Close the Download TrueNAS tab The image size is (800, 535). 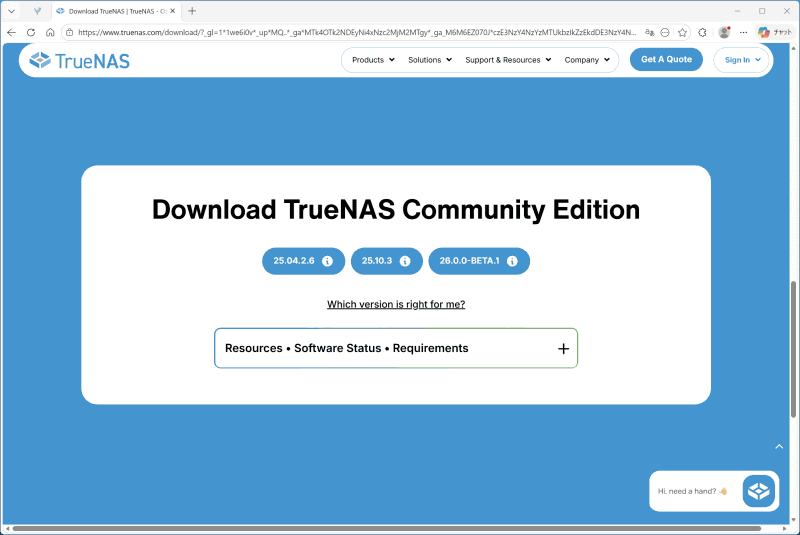click(172, 11)
